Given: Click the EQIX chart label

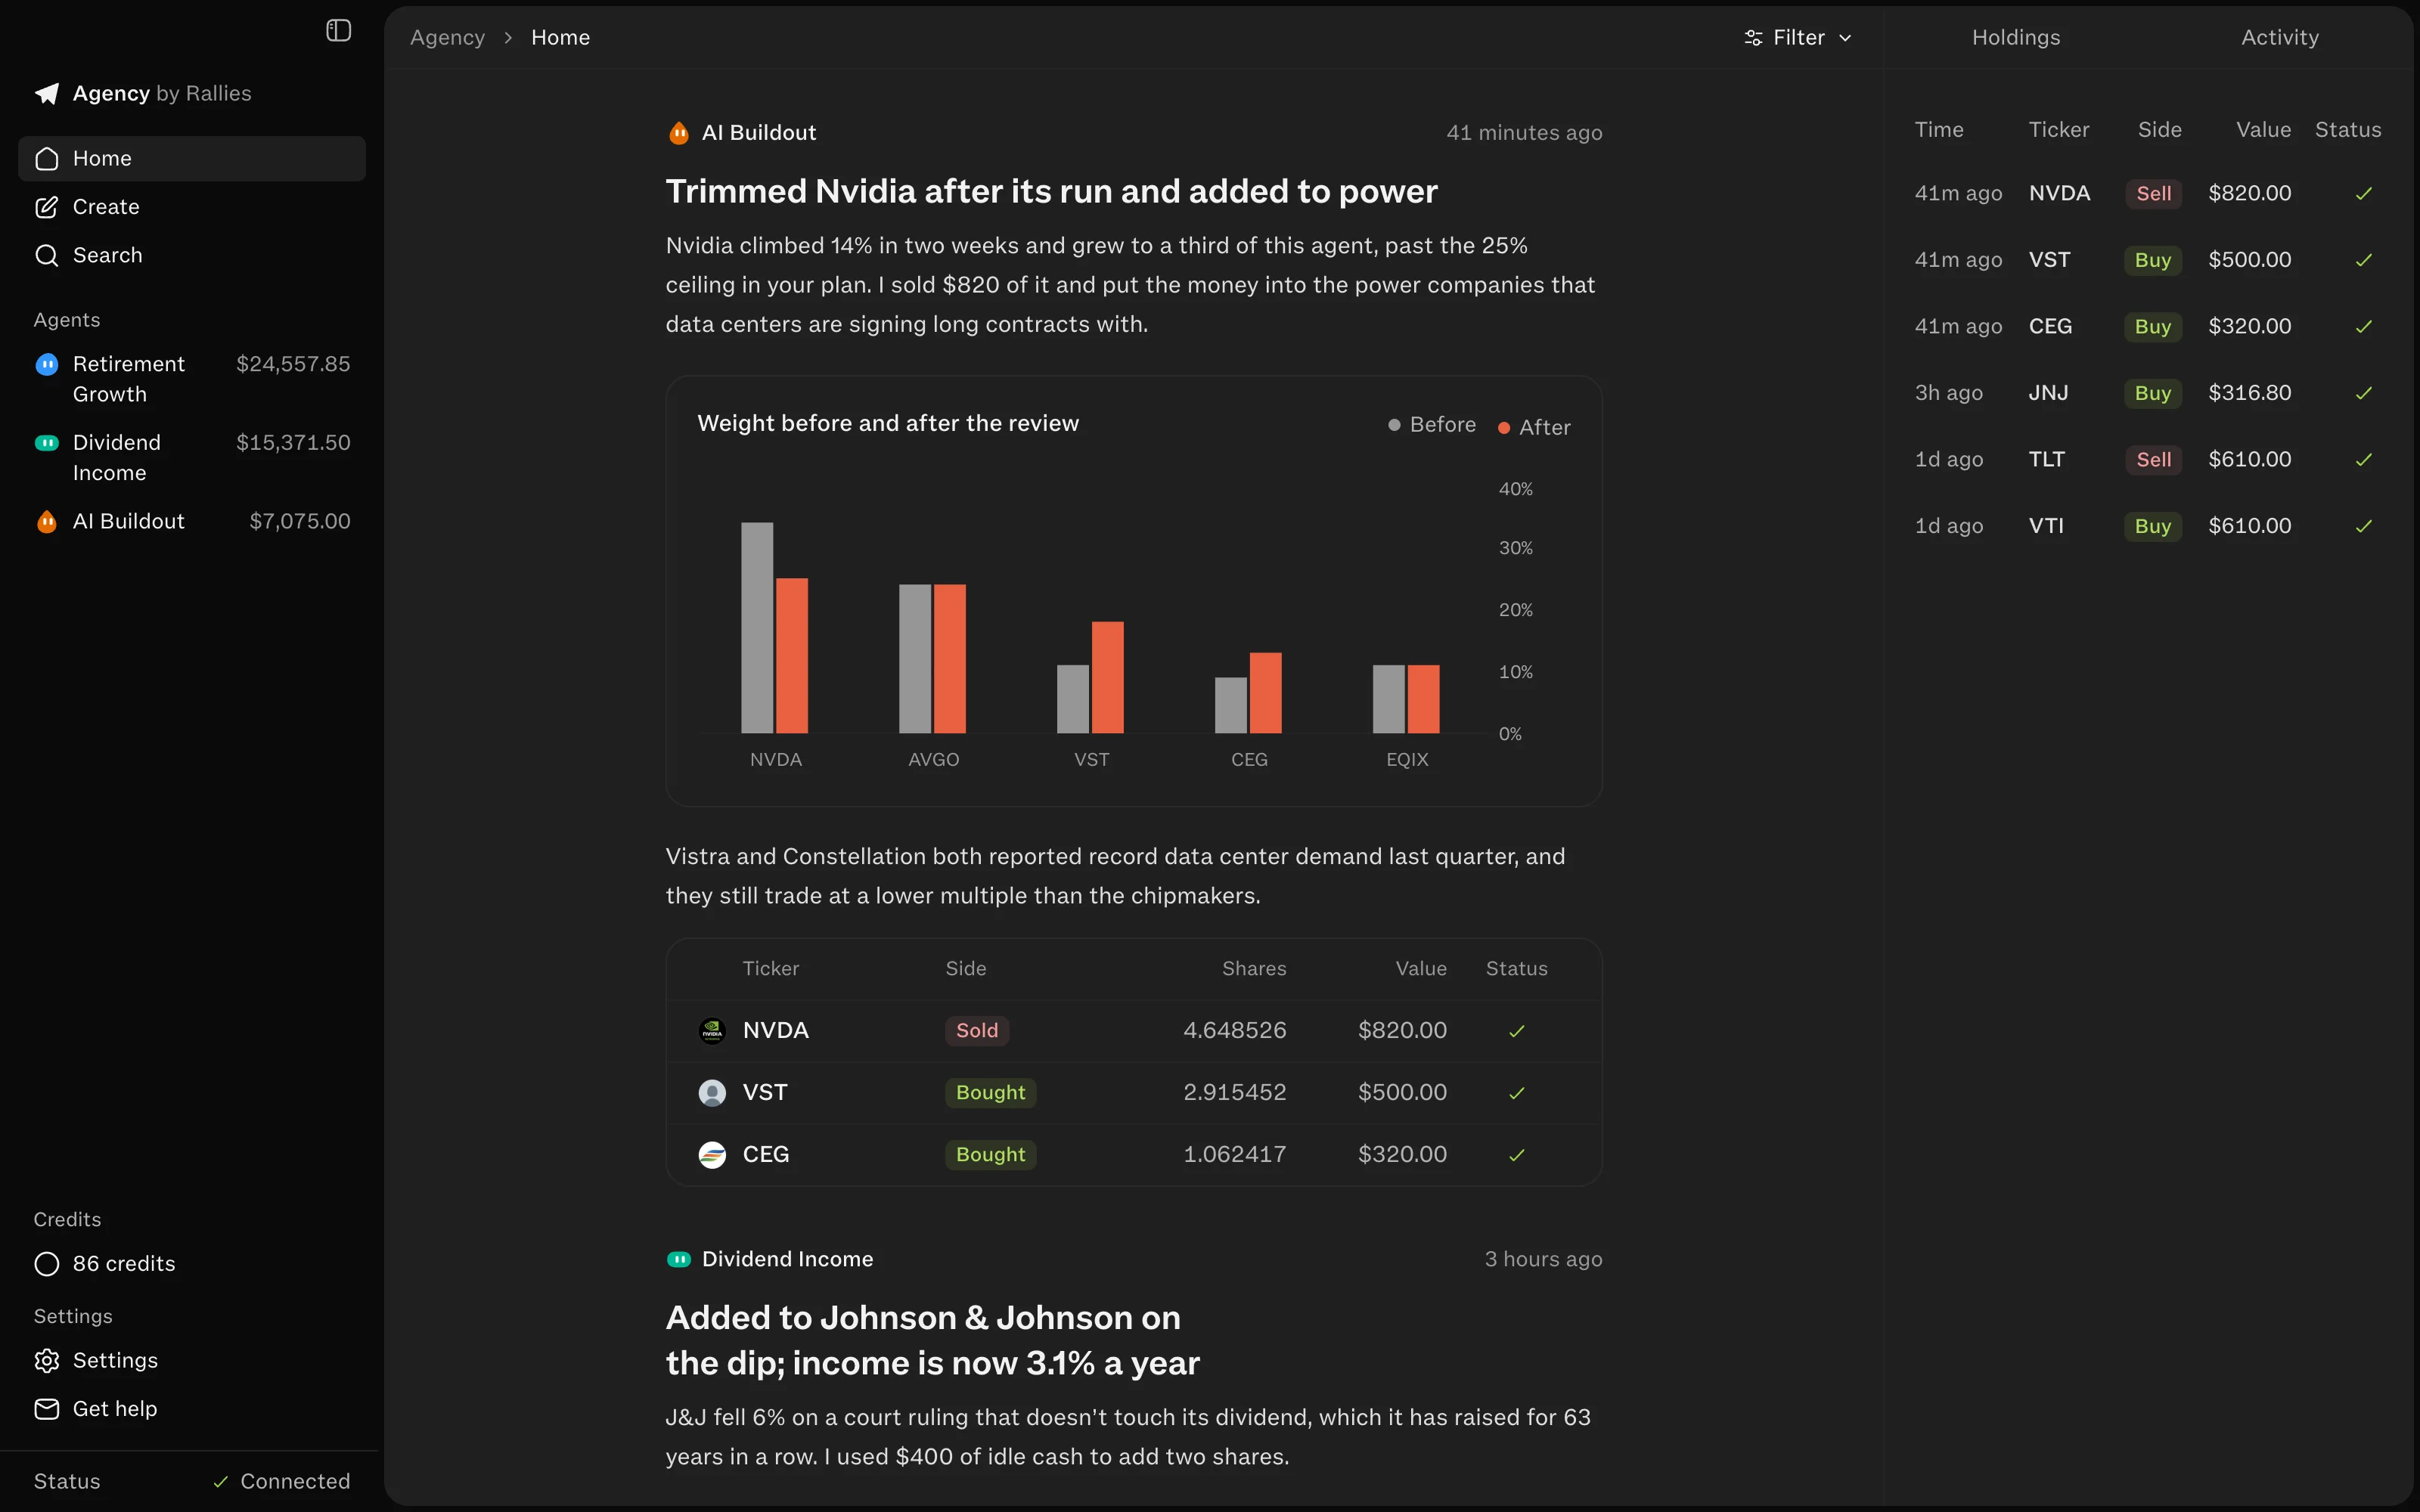Looking at the screenshot, I should [x=1407, y=760].
